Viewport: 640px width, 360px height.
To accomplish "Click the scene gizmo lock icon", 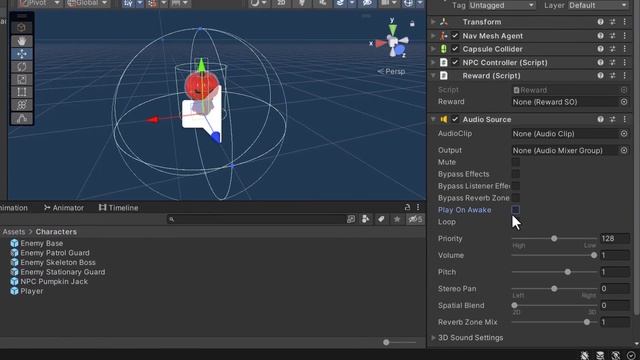I will 412,24.
